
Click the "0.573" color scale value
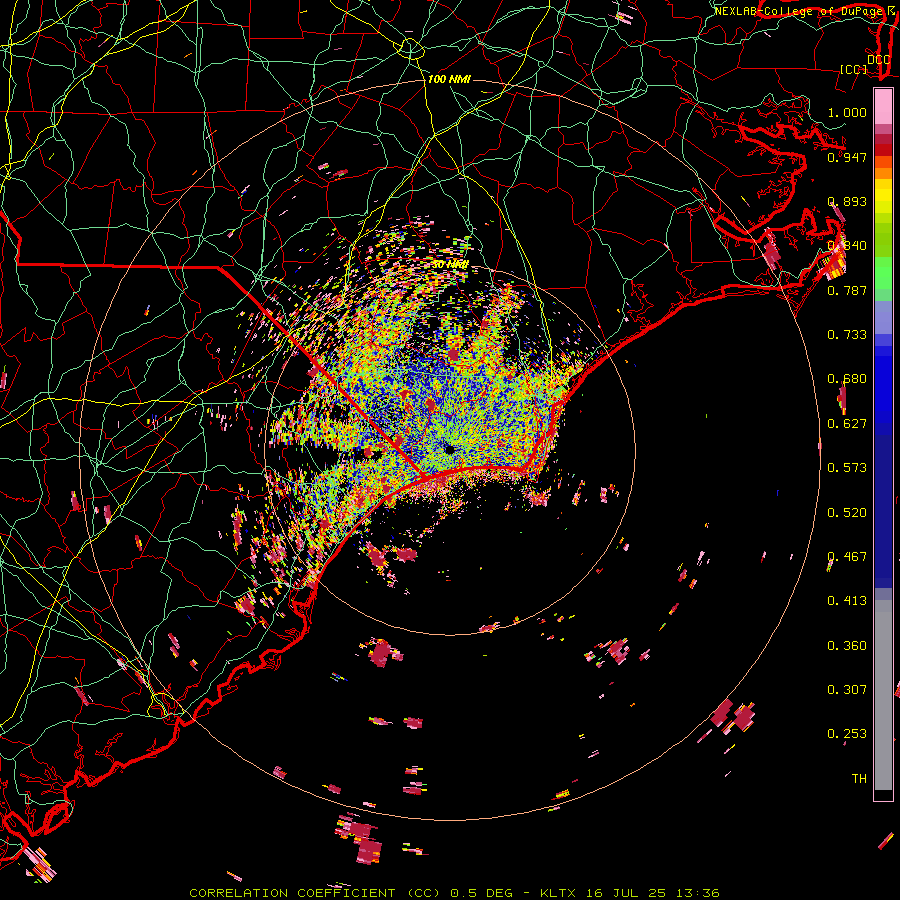pos(847,468)
